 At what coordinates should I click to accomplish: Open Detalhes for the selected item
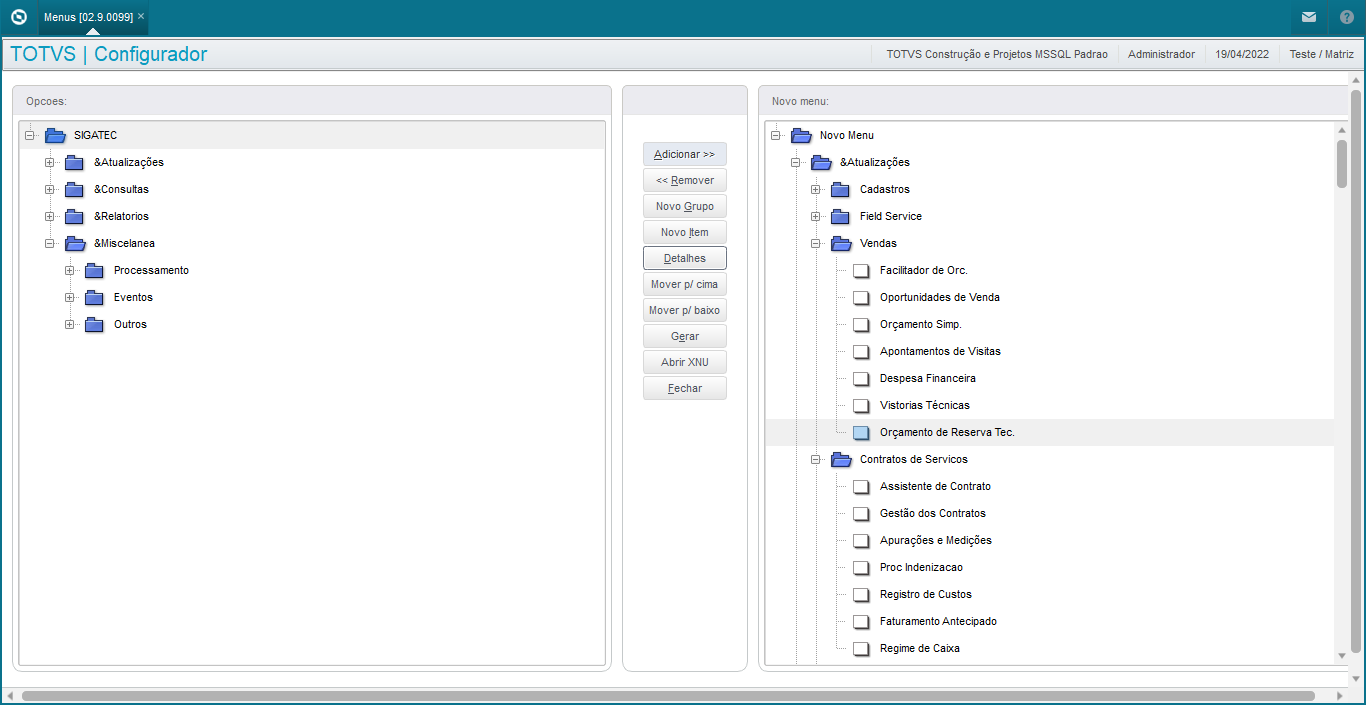tap(685, 258)
